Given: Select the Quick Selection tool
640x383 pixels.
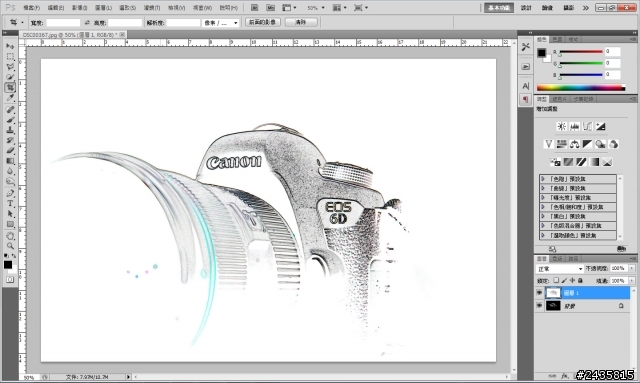Looking at the screenshot, I should point(10,77).
